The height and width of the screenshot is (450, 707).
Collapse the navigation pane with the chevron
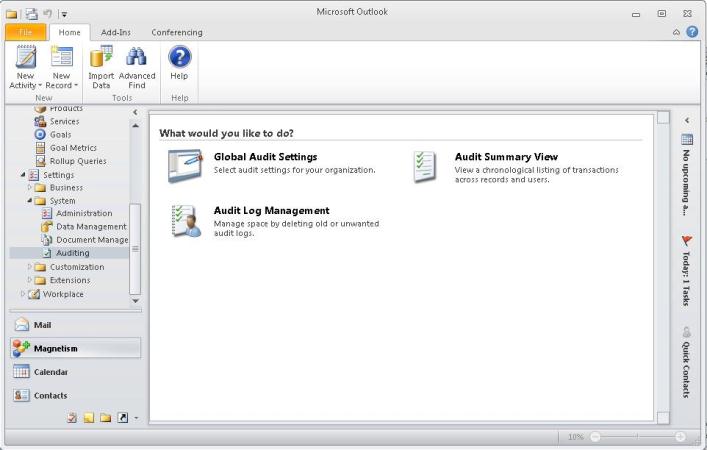135,113
